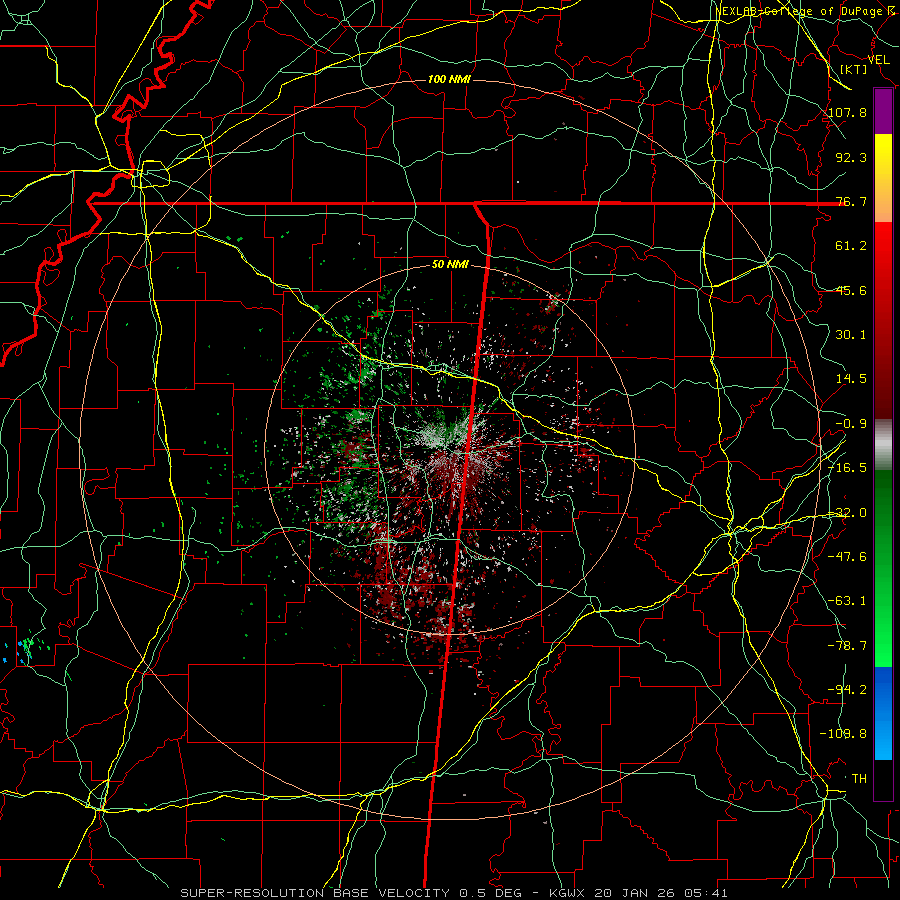900x900 pixels.
Task: Click the 107.8 value on velocity scale
Action: point(847,112)
